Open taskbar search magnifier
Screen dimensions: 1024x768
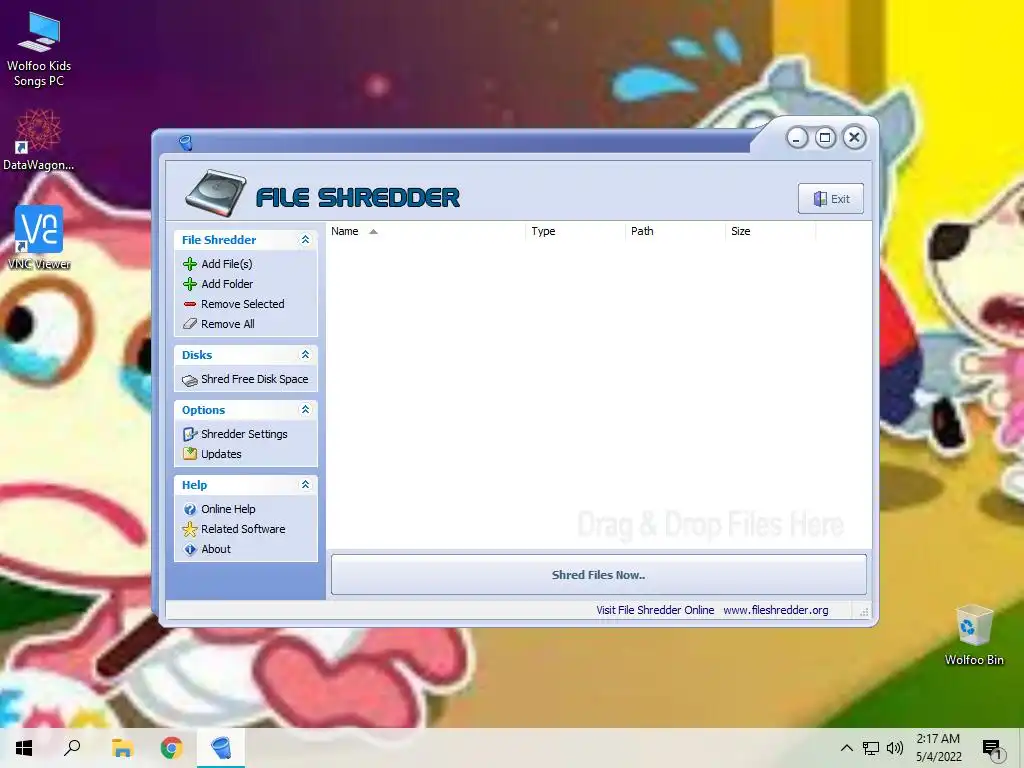click(72, 748)
